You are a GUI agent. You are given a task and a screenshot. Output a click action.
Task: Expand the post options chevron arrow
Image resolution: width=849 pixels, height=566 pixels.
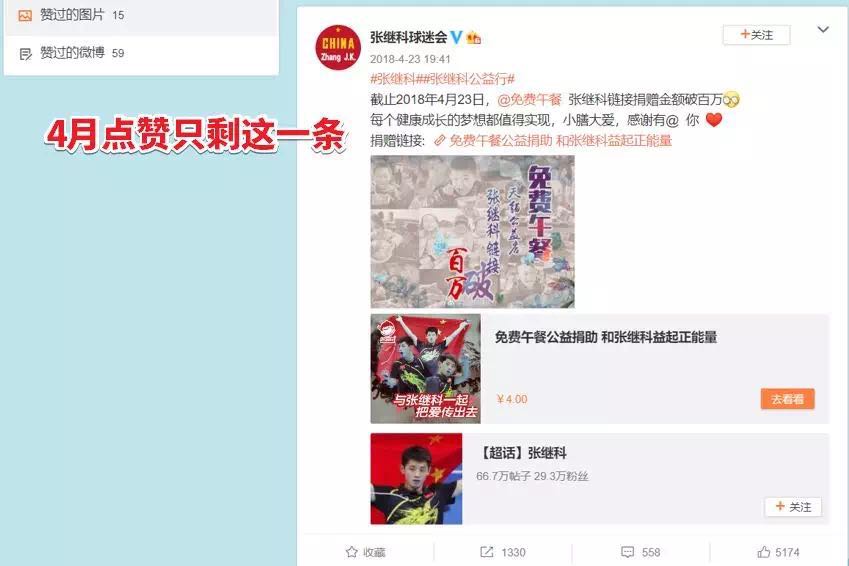[x=823, y=30]
